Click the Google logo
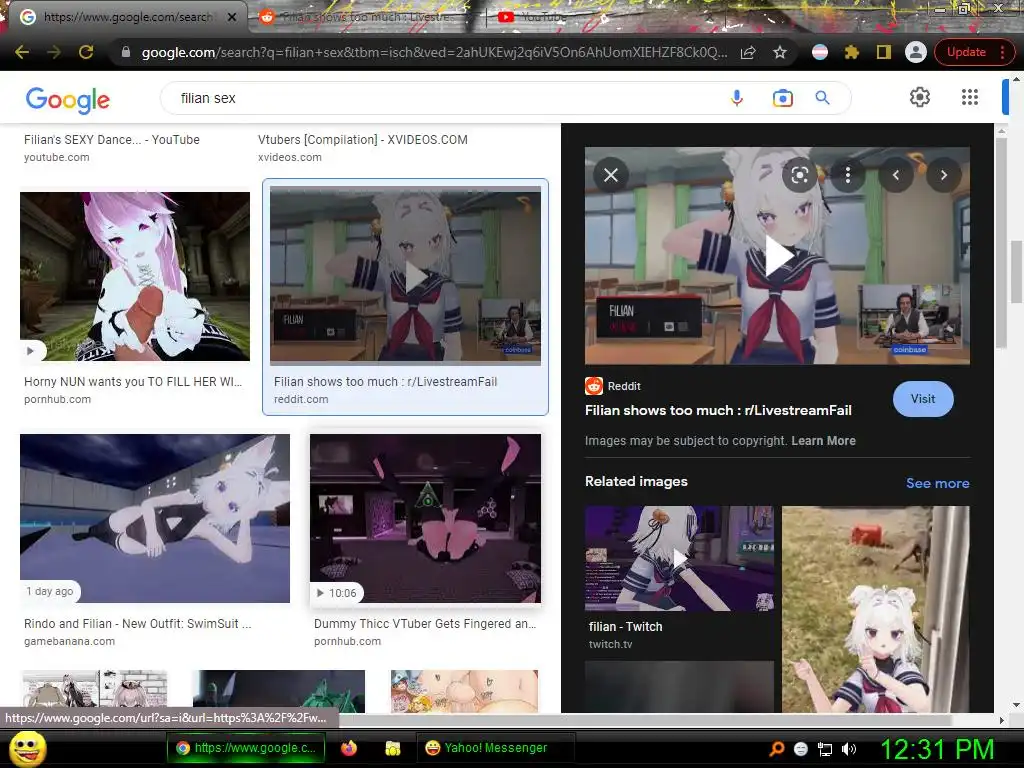 point(67,99)
